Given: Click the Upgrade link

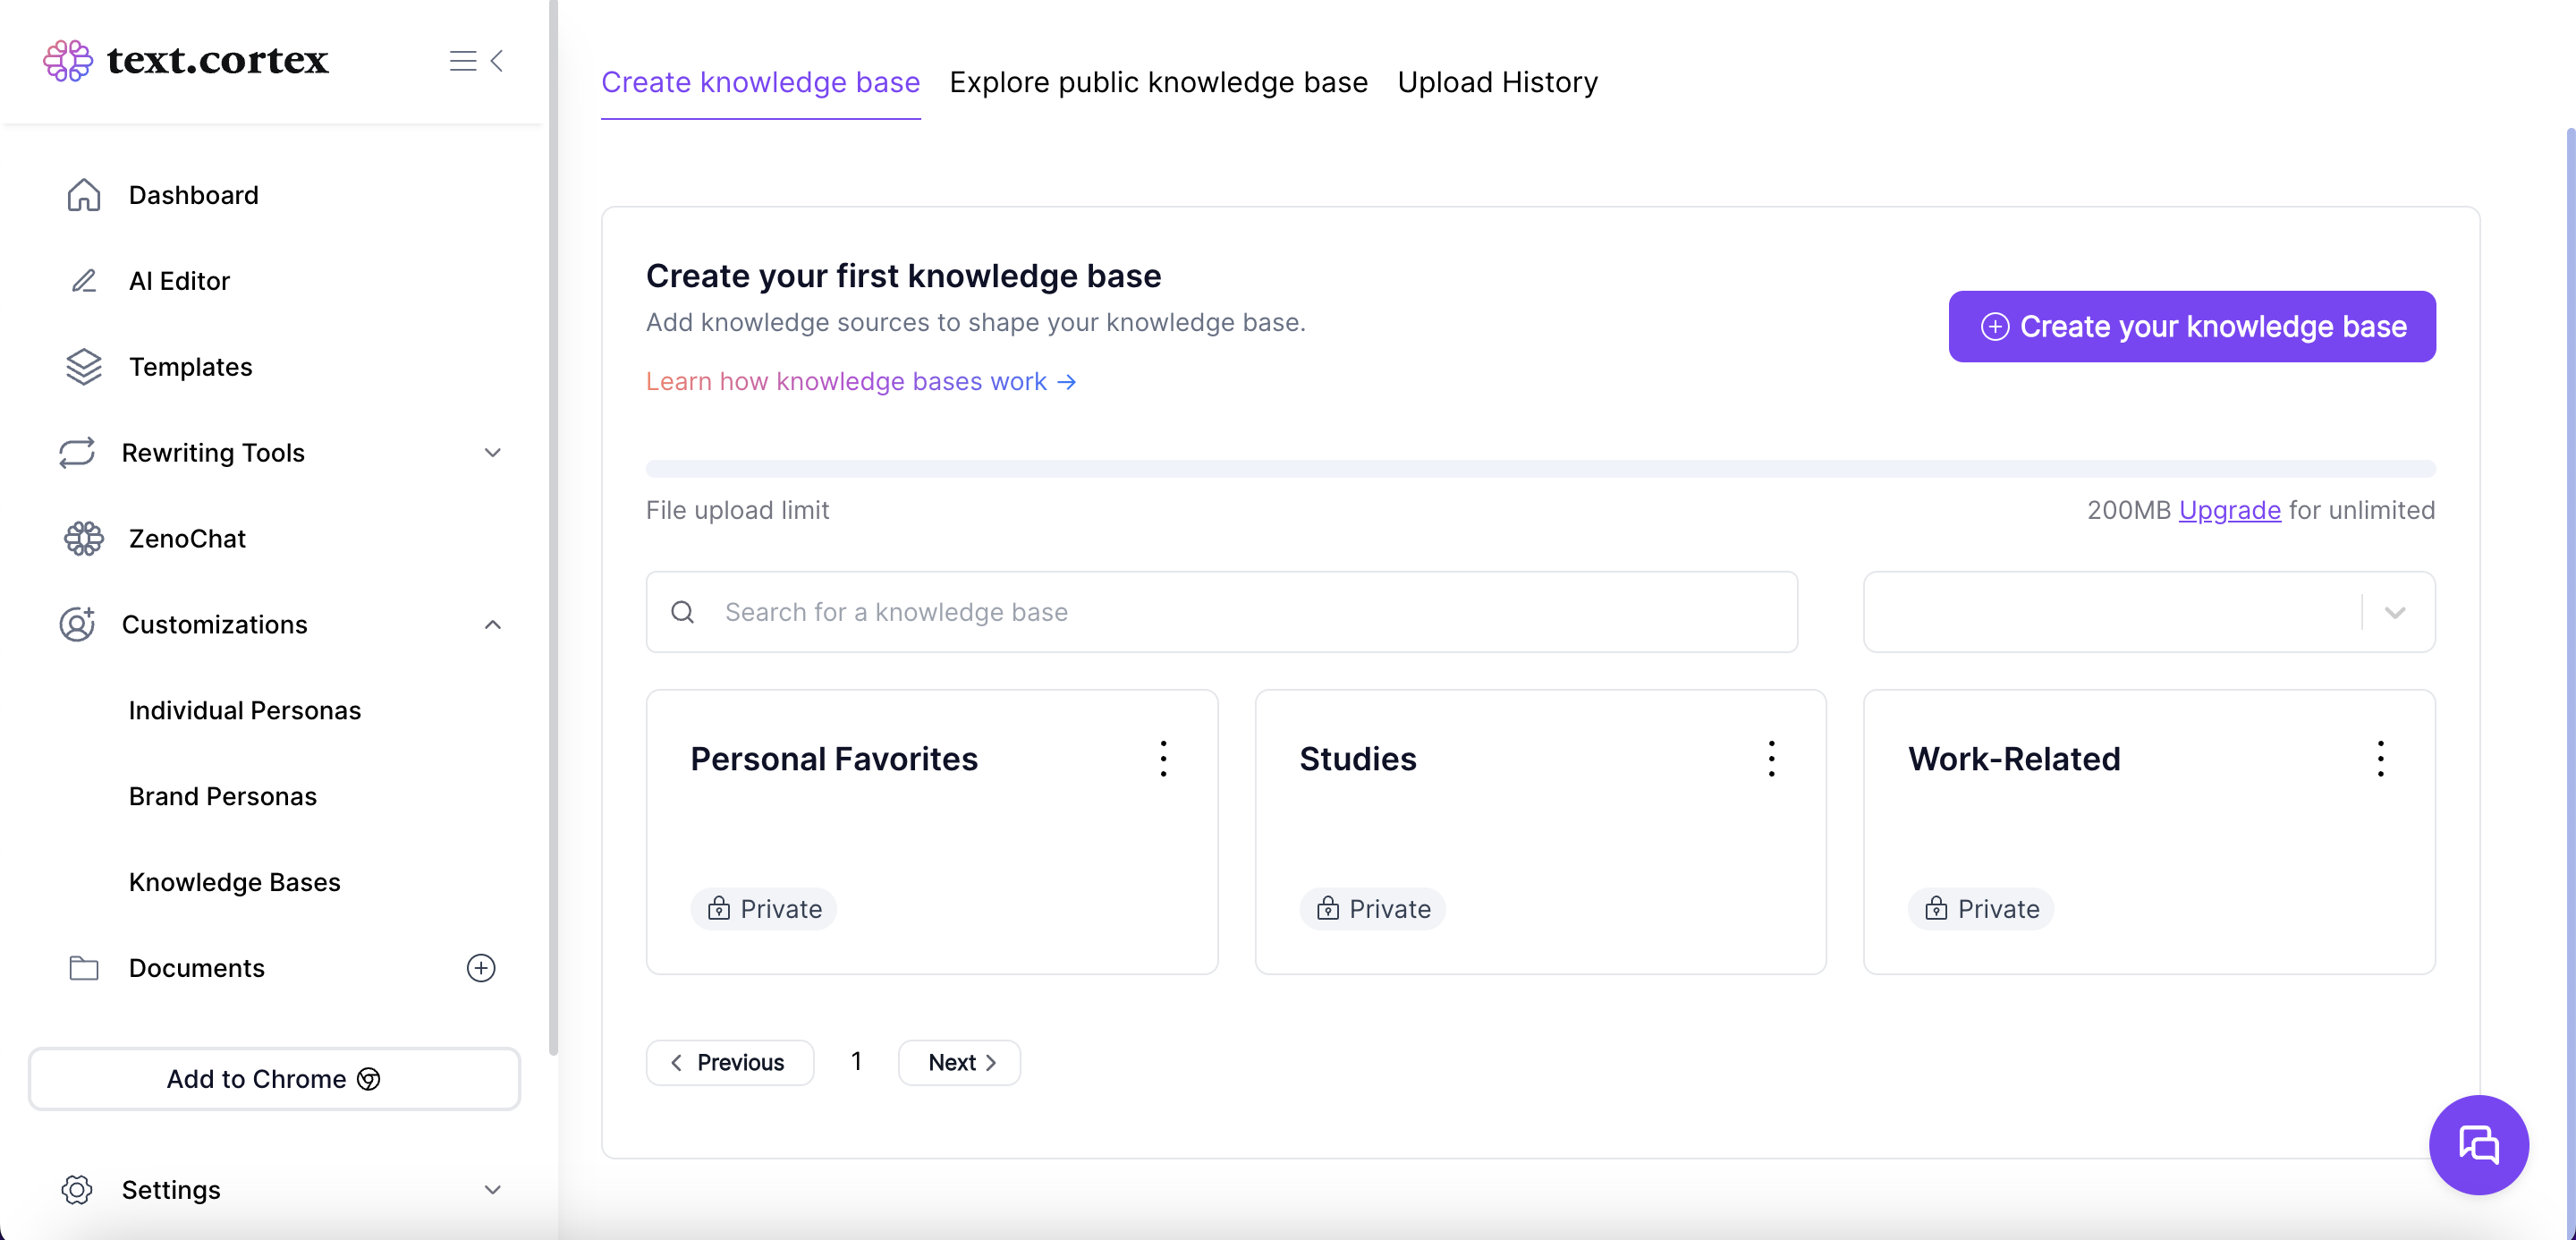Looking at the screenshot, I should [2229, 510].
